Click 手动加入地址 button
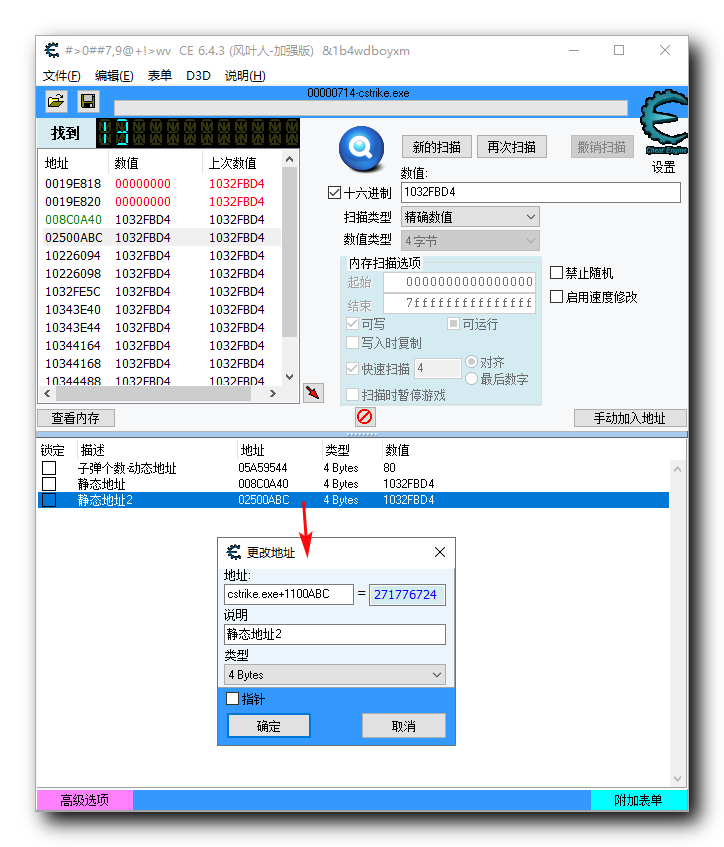Screen dimensions: 724x847 coord(630,418)
